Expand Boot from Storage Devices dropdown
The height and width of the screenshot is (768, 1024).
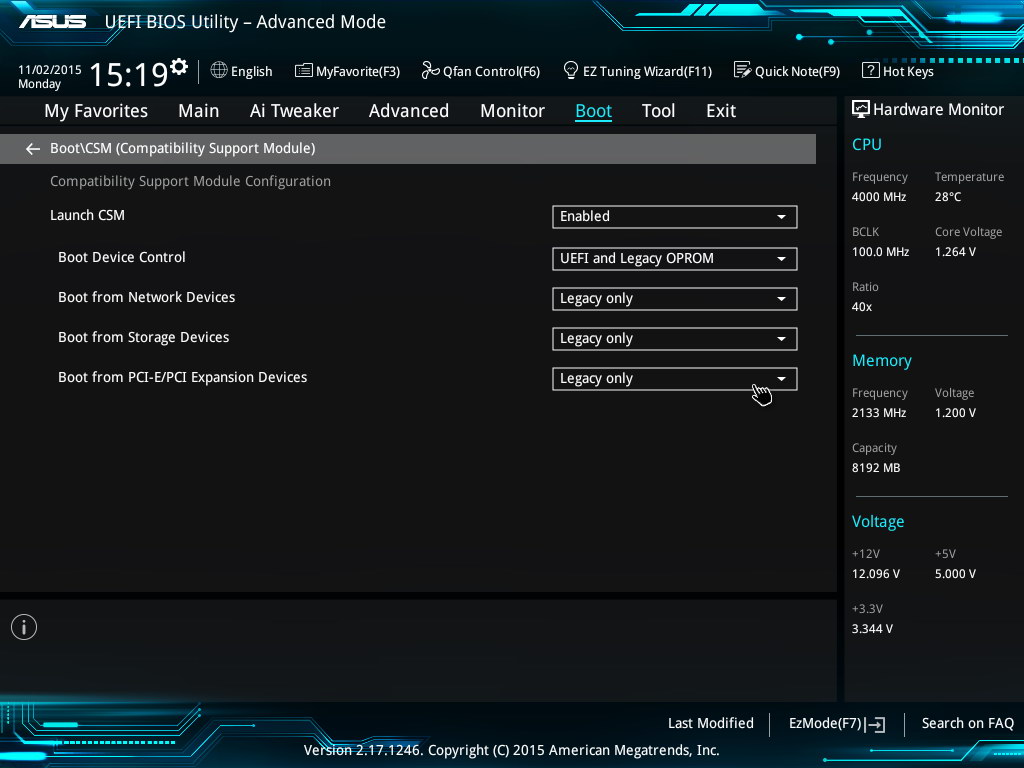(674, 338)
